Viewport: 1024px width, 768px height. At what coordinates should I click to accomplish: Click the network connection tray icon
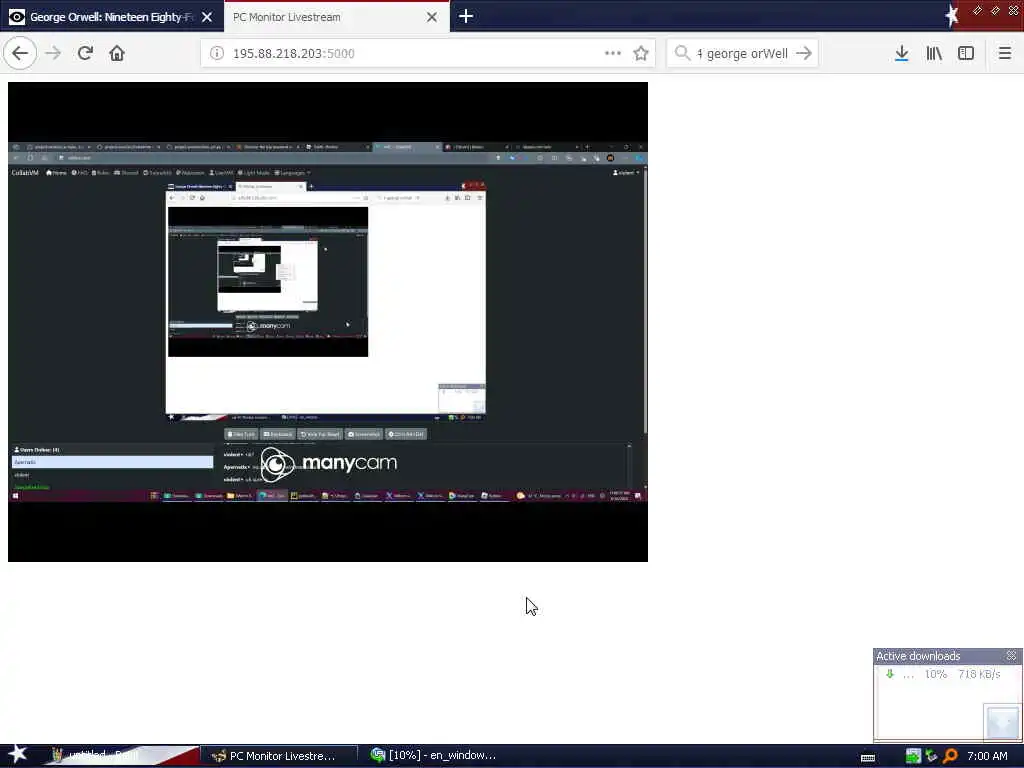[931, 756]
